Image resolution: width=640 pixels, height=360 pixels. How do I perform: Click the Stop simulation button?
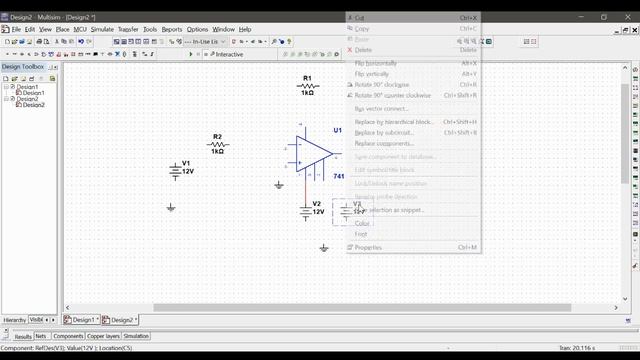point(206,54)
